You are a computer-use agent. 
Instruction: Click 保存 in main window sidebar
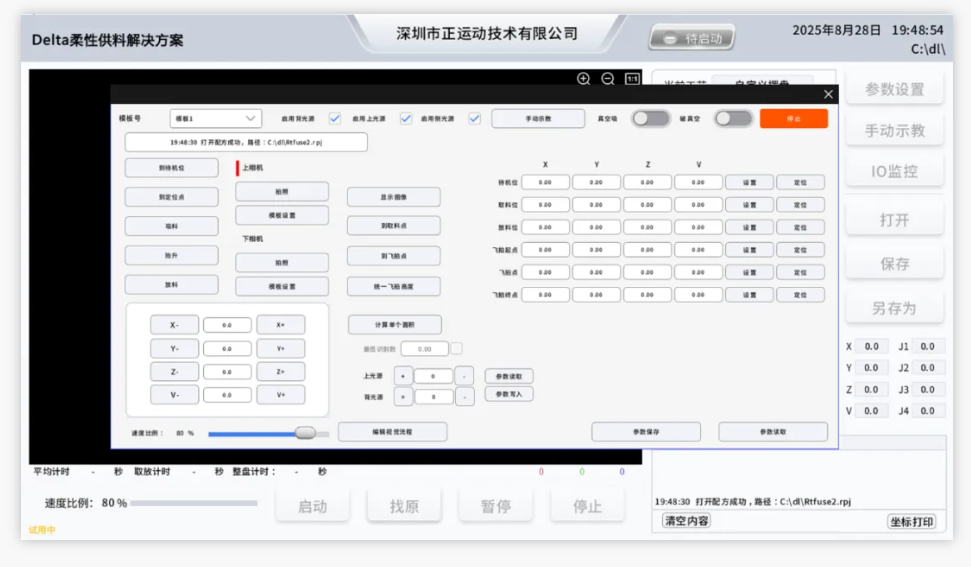[894, 264]
